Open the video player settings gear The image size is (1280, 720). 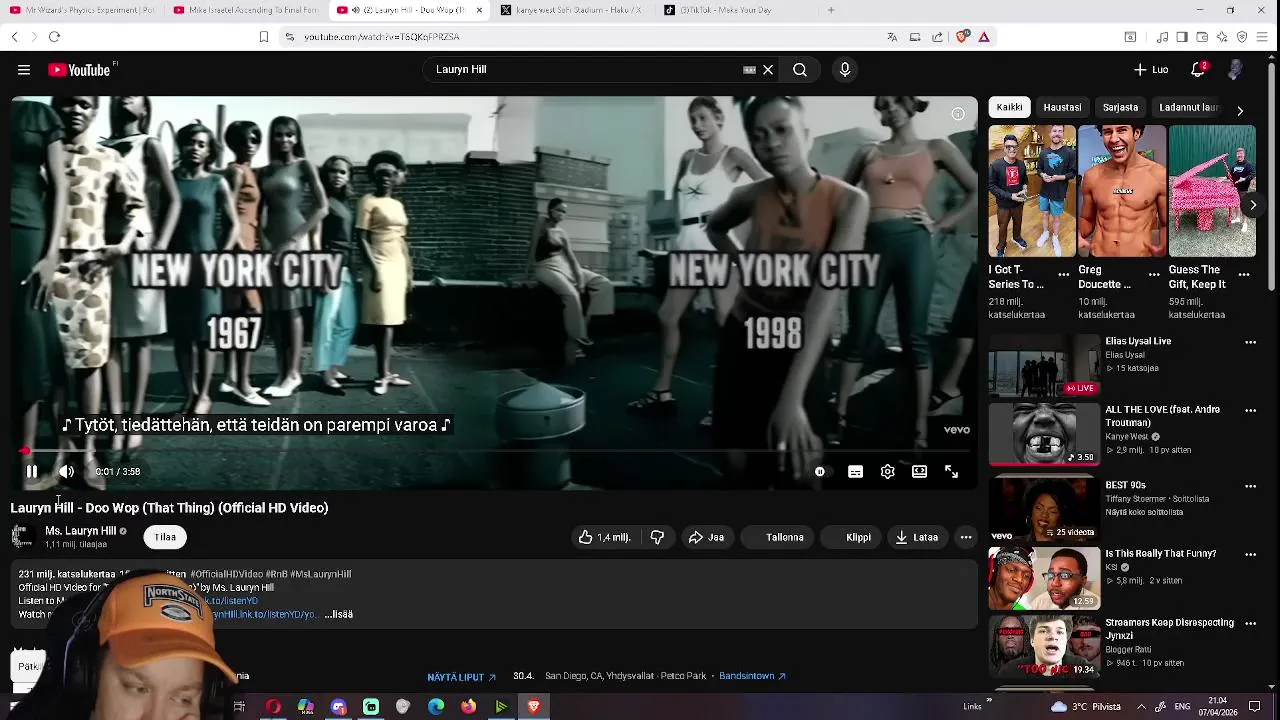pos(887,472)
